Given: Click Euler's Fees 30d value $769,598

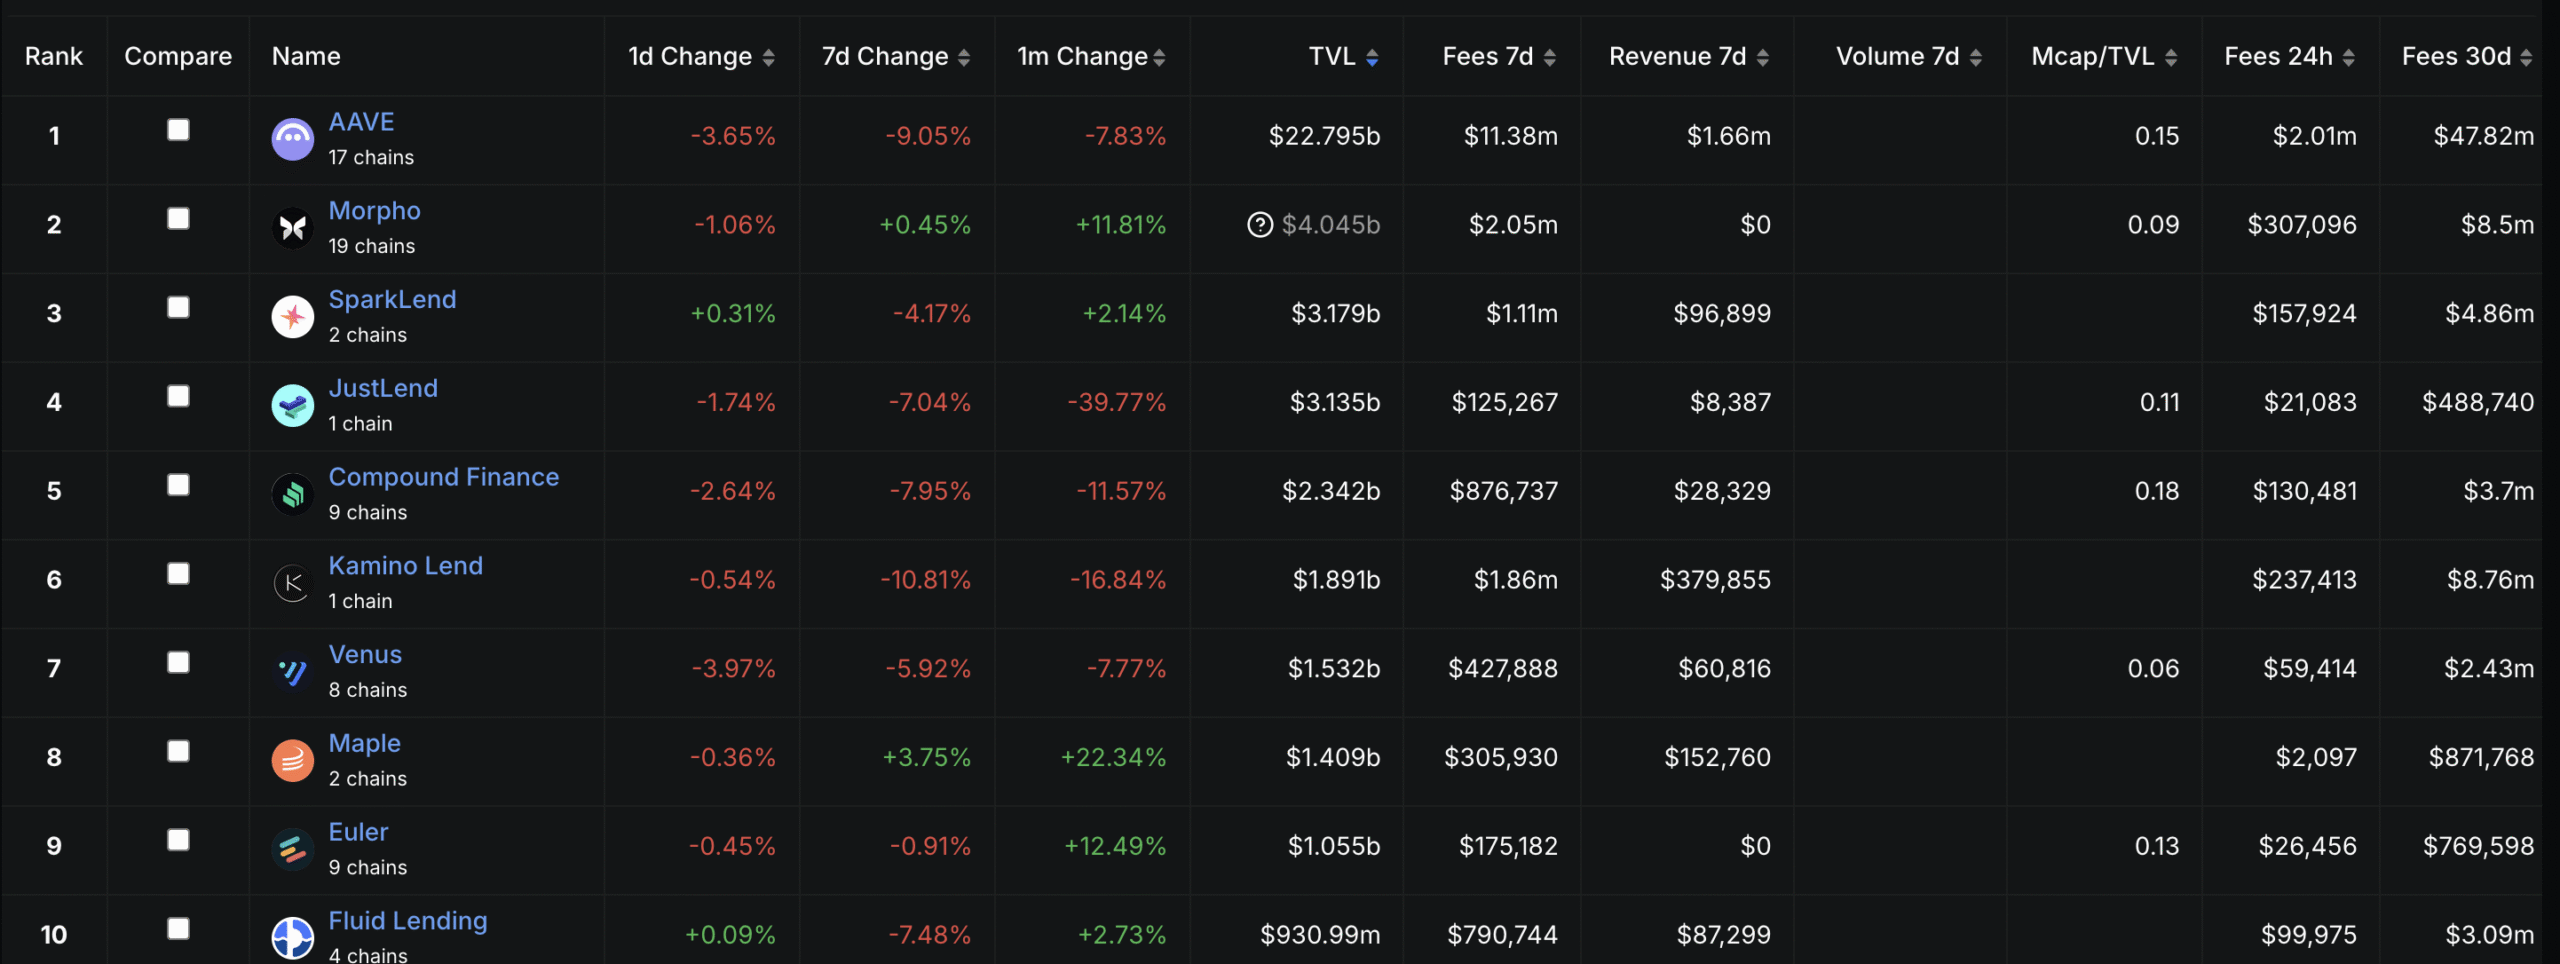Looking at the screenshot, I should (x=2478, y=847).
